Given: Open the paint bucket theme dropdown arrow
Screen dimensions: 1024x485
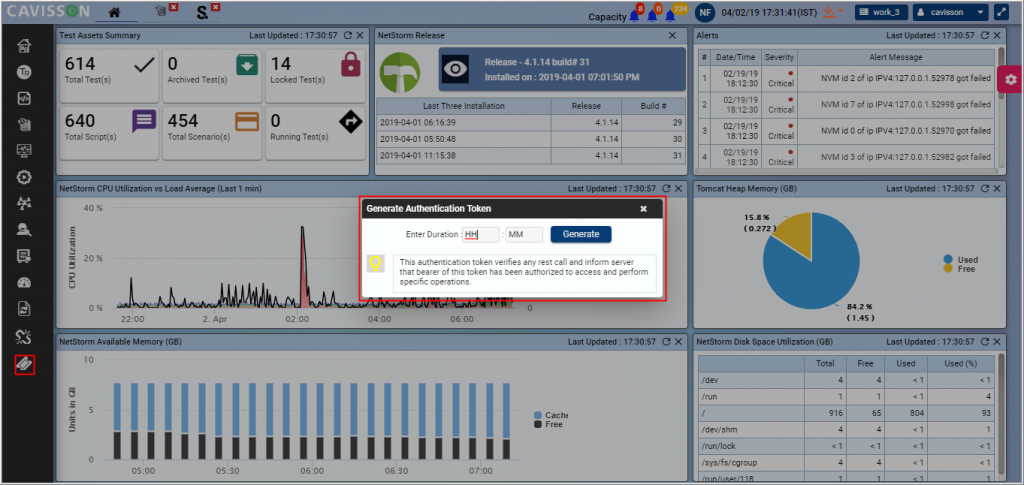Looking at the screenshot, I should (841, 11).
